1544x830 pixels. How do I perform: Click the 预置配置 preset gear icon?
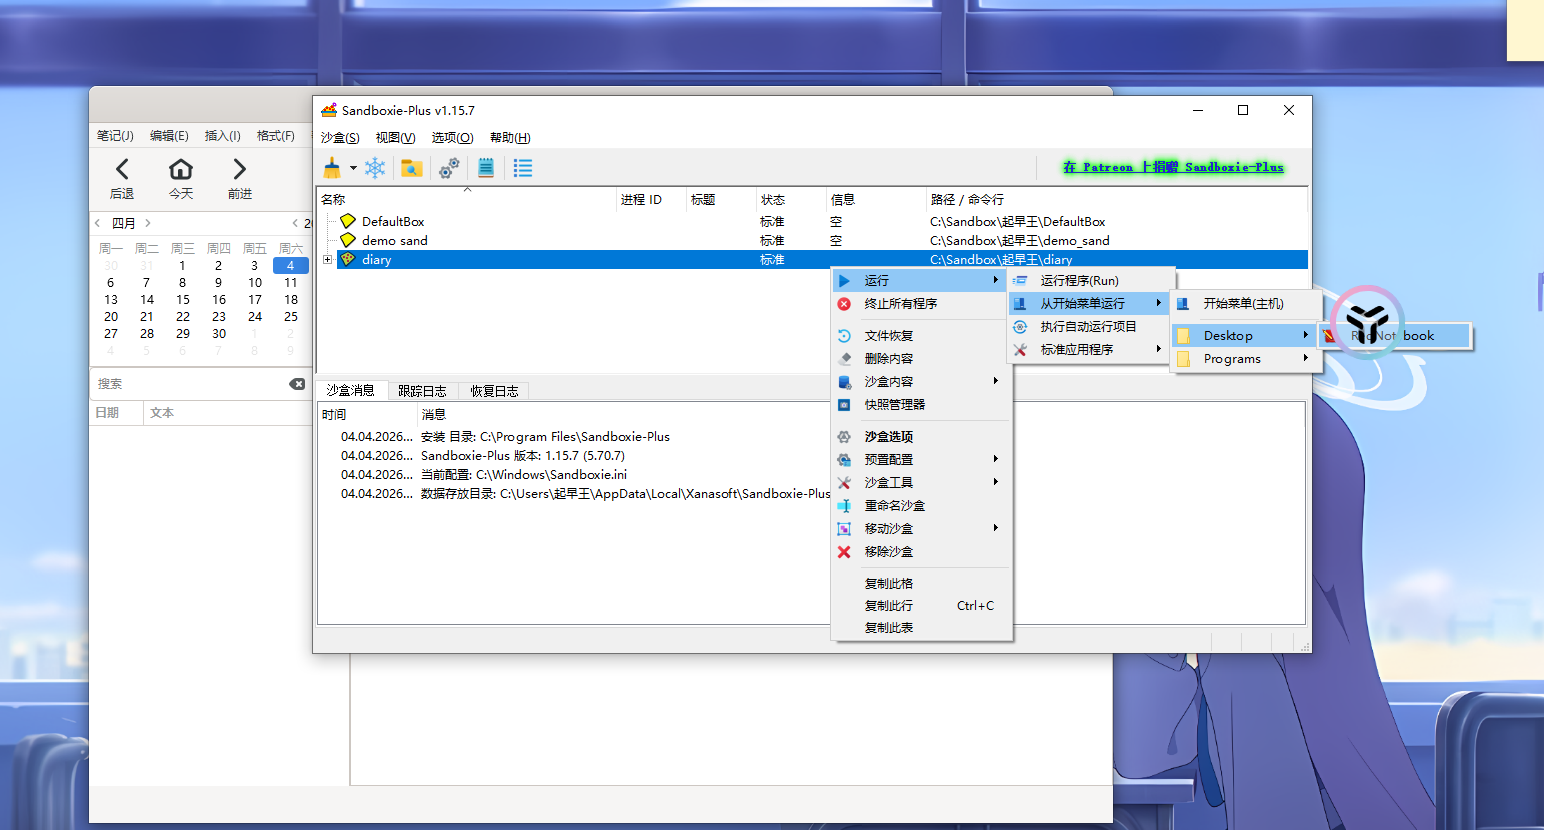(844, 460)
